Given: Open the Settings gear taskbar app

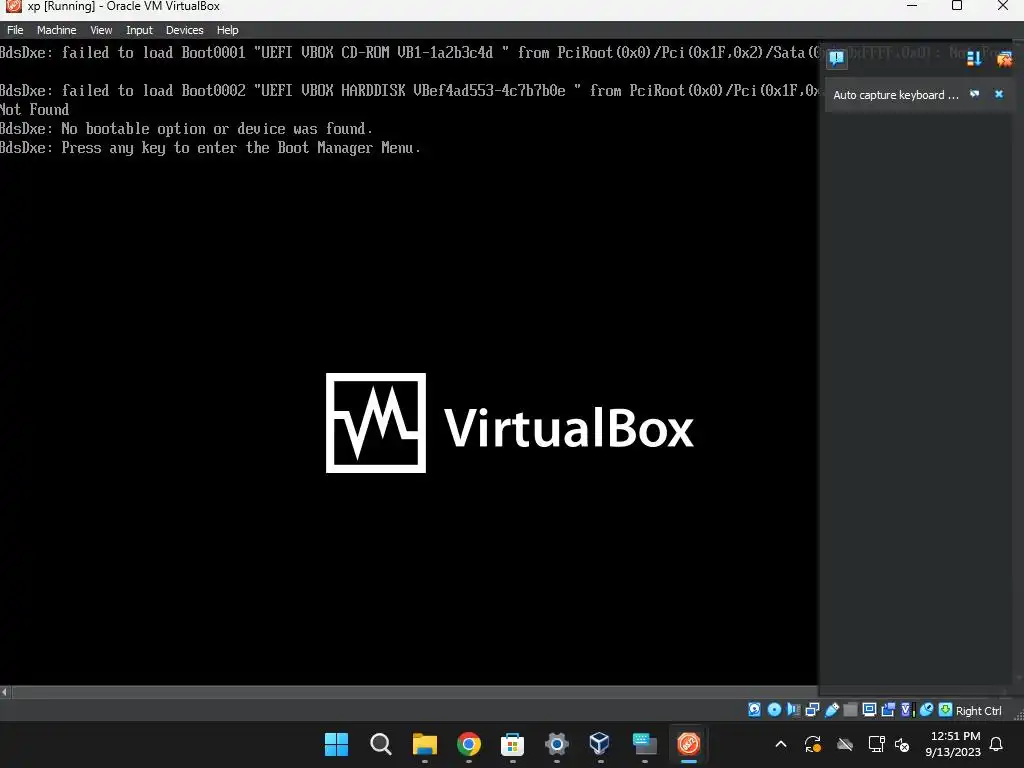Looking at the screenshot, I should (556, 744).
